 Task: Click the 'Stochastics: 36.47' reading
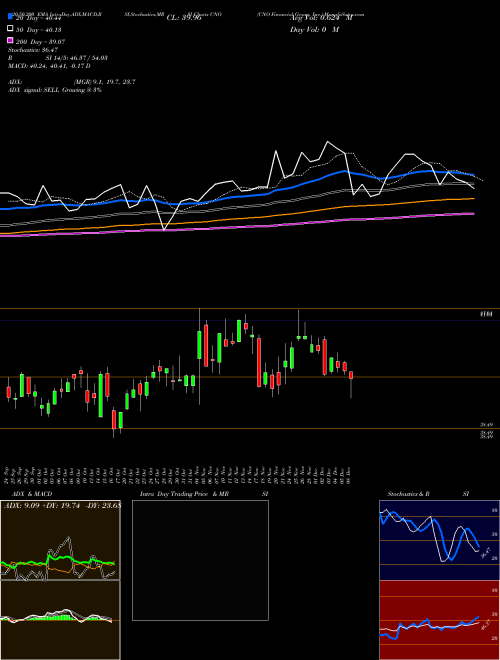point(33,50)
